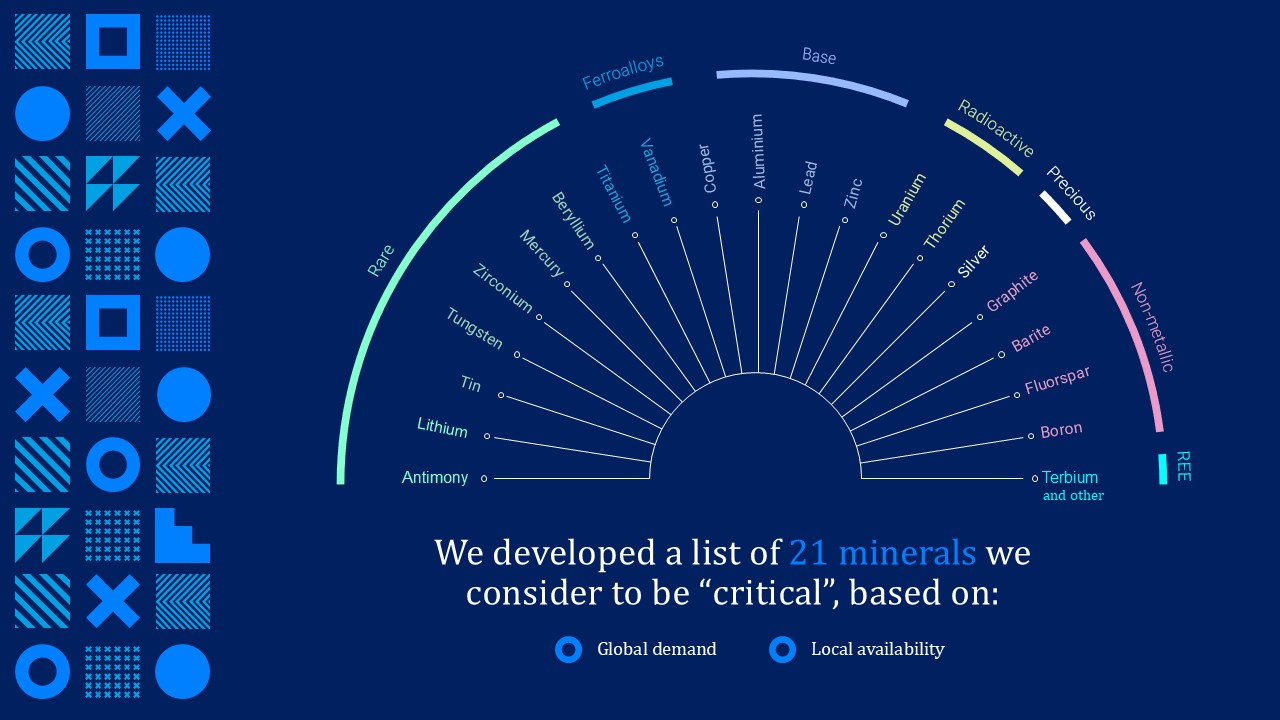Select the Antimony label

pyautogui.click(x=435, y=478)
